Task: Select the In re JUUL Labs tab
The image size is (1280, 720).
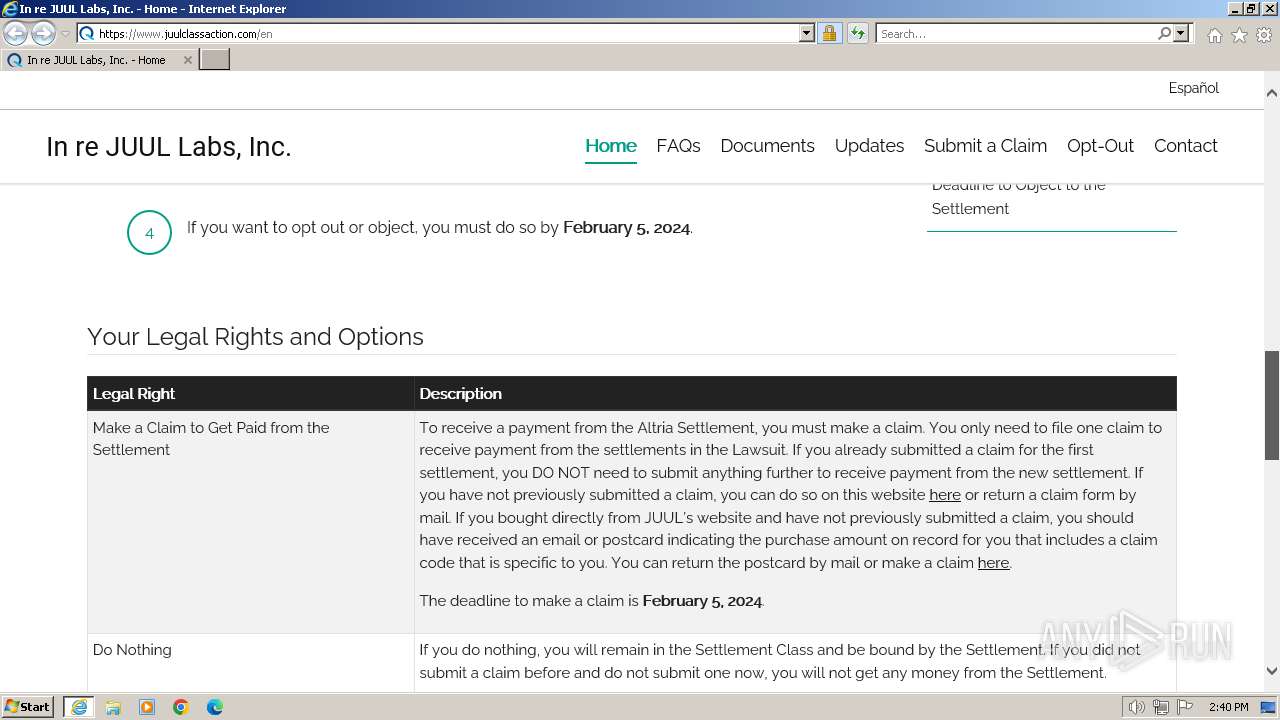Action: pos(96,60)
